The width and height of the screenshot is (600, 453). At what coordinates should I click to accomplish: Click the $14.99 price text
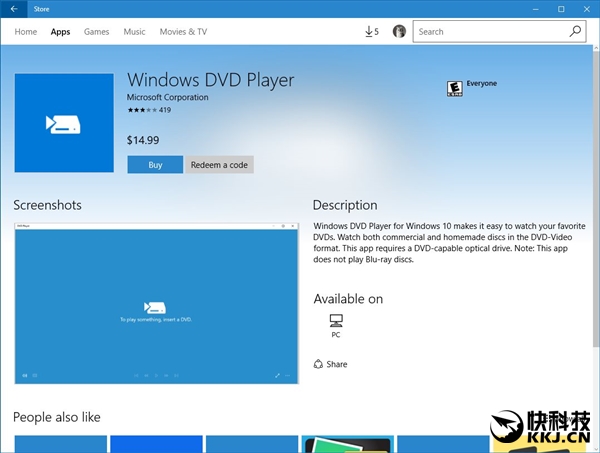click(x=143, y=140)
